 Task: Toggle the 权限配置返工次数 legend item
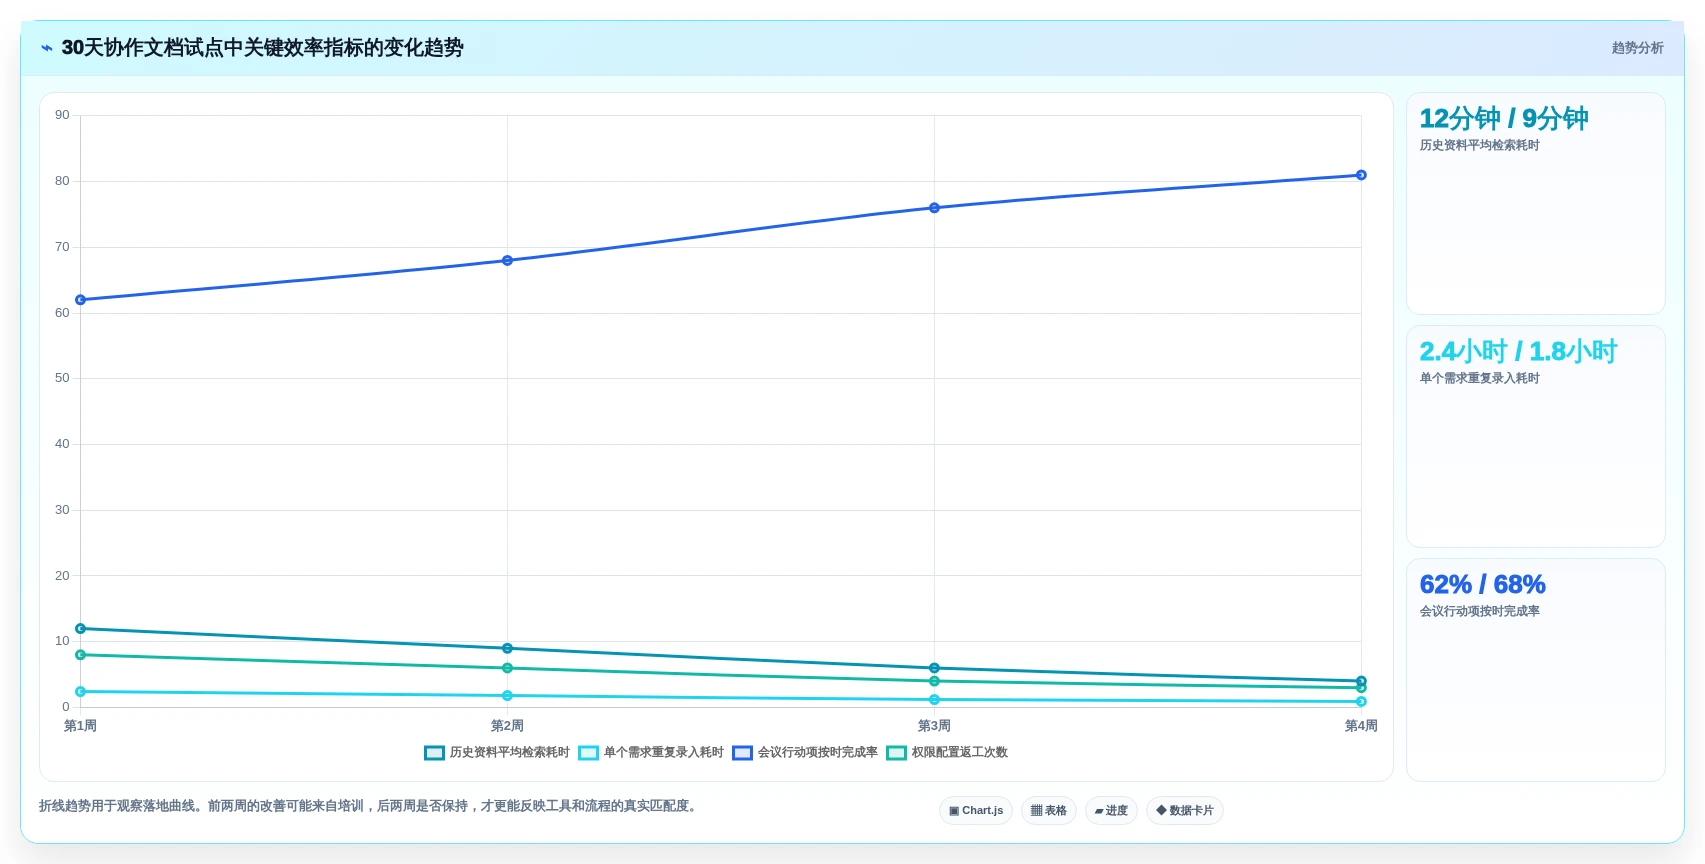pyautogui.click(x=947, y=753)
